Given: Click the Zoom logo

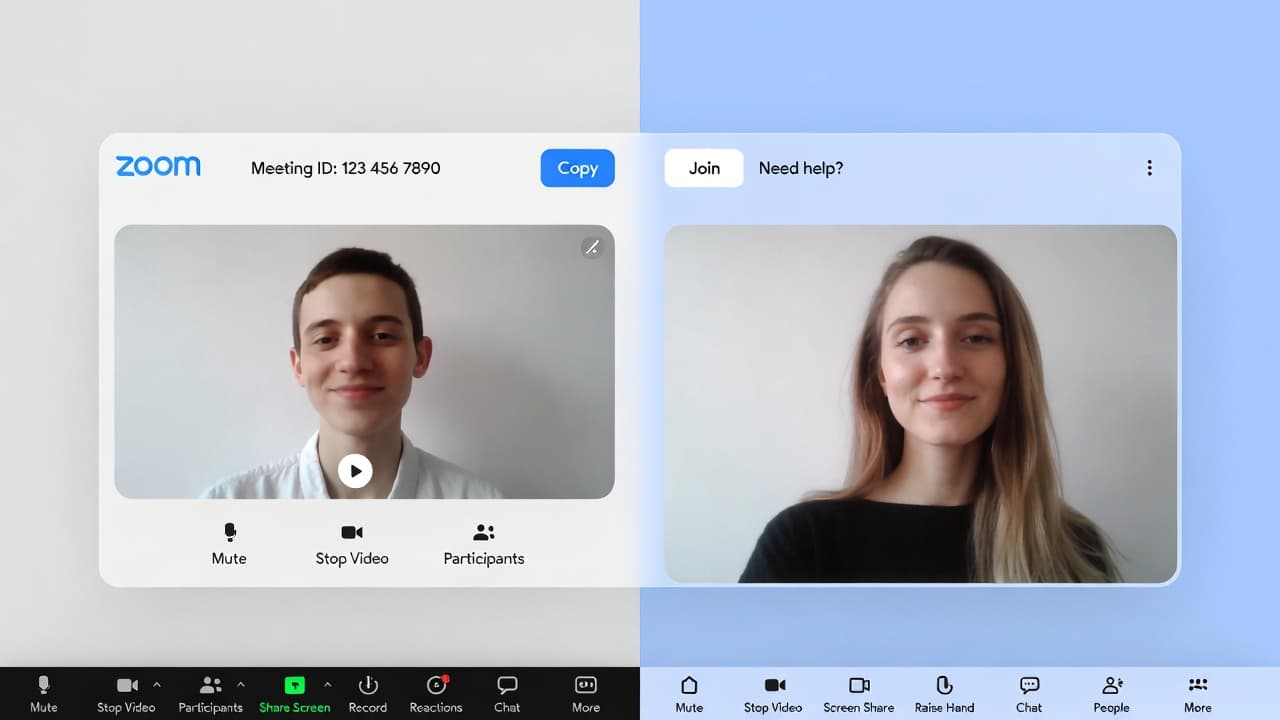Looking at the screenshot, I should coord(157,167).
